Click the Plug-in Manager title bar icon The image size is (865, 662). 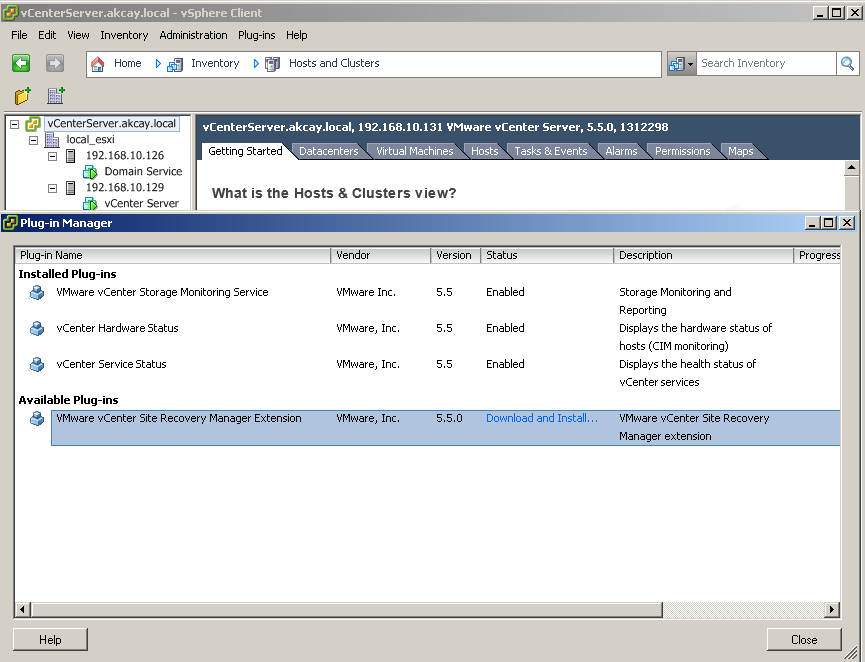tap(10, 223)
